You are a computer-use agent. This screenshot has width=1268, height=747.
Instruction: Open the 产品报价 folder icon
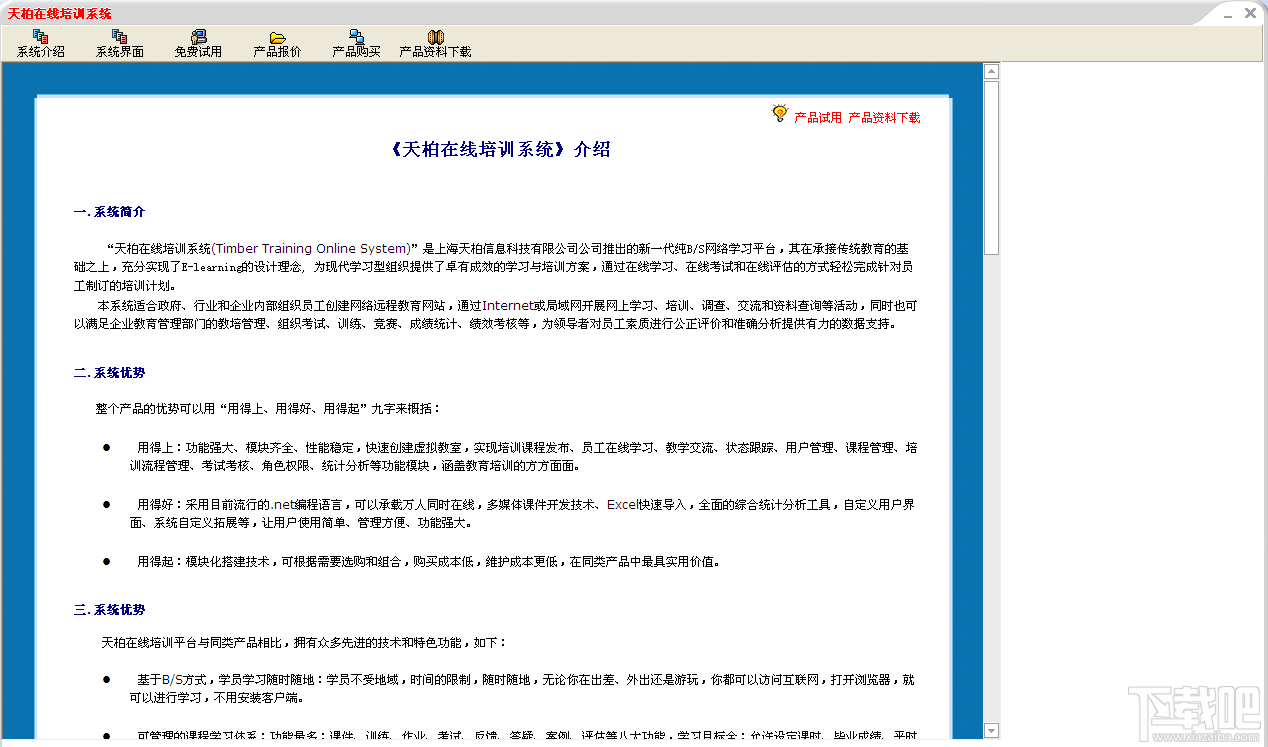point(277,43)
